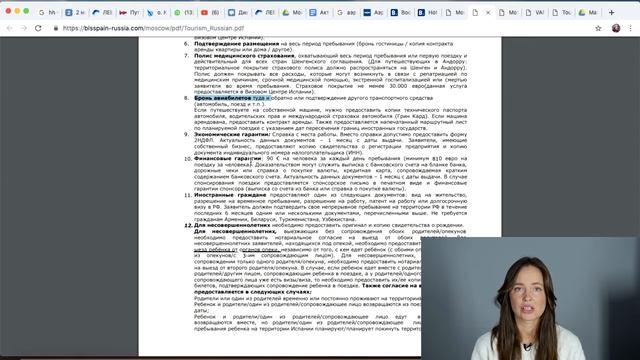This screenshot has height=360, width=640.
Task: Switch to the 'Аэс' tab
Action: coord(373,13)
